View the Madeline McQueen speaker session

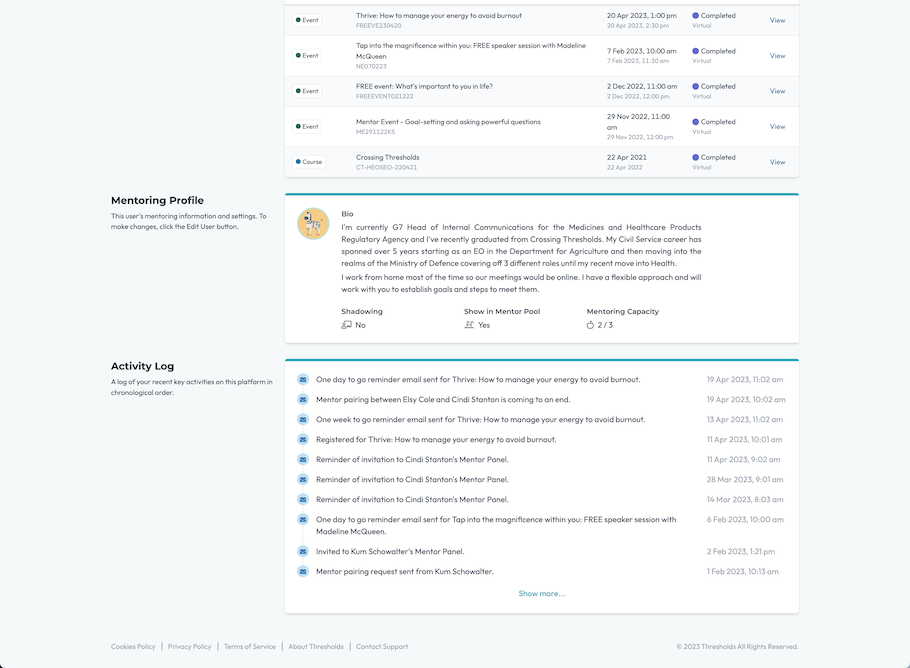pyautogui.click(x=777, y=56)
